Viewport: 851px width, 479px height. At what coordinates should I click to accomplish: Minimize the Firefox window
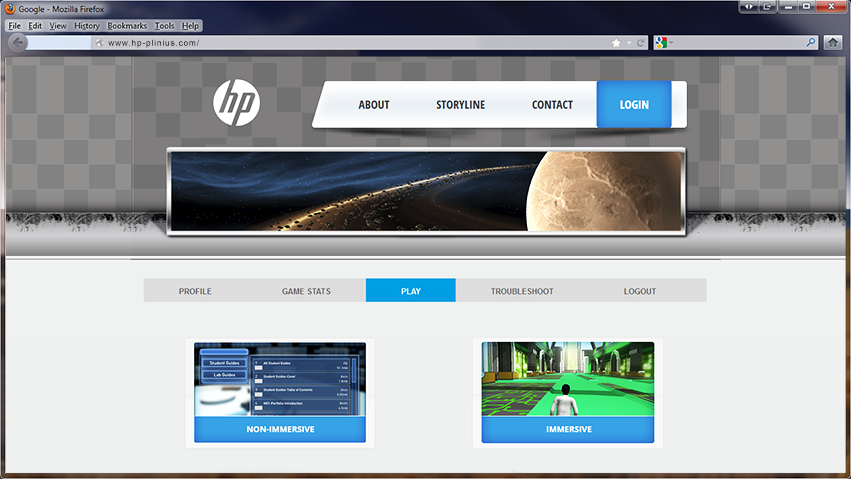[789, 7]
